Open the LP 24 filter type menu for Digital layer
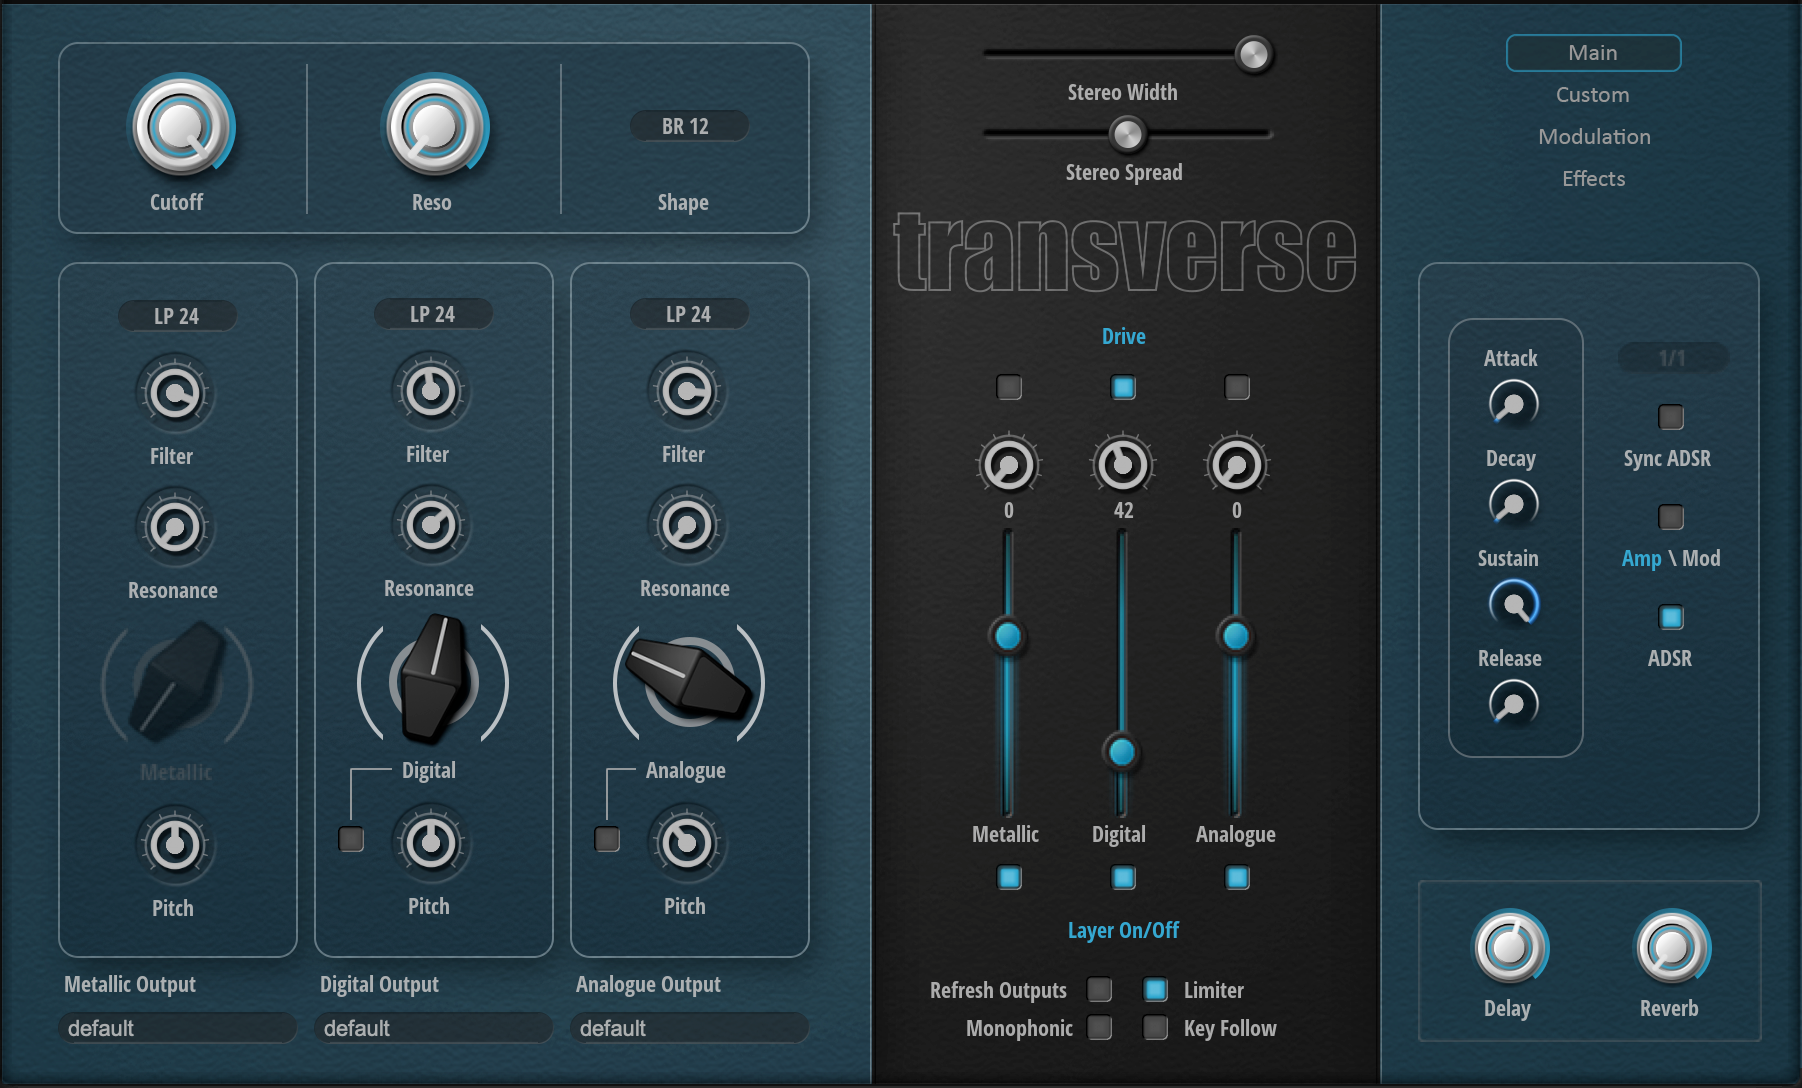Screen dimensions: 1802x1088 432,313
